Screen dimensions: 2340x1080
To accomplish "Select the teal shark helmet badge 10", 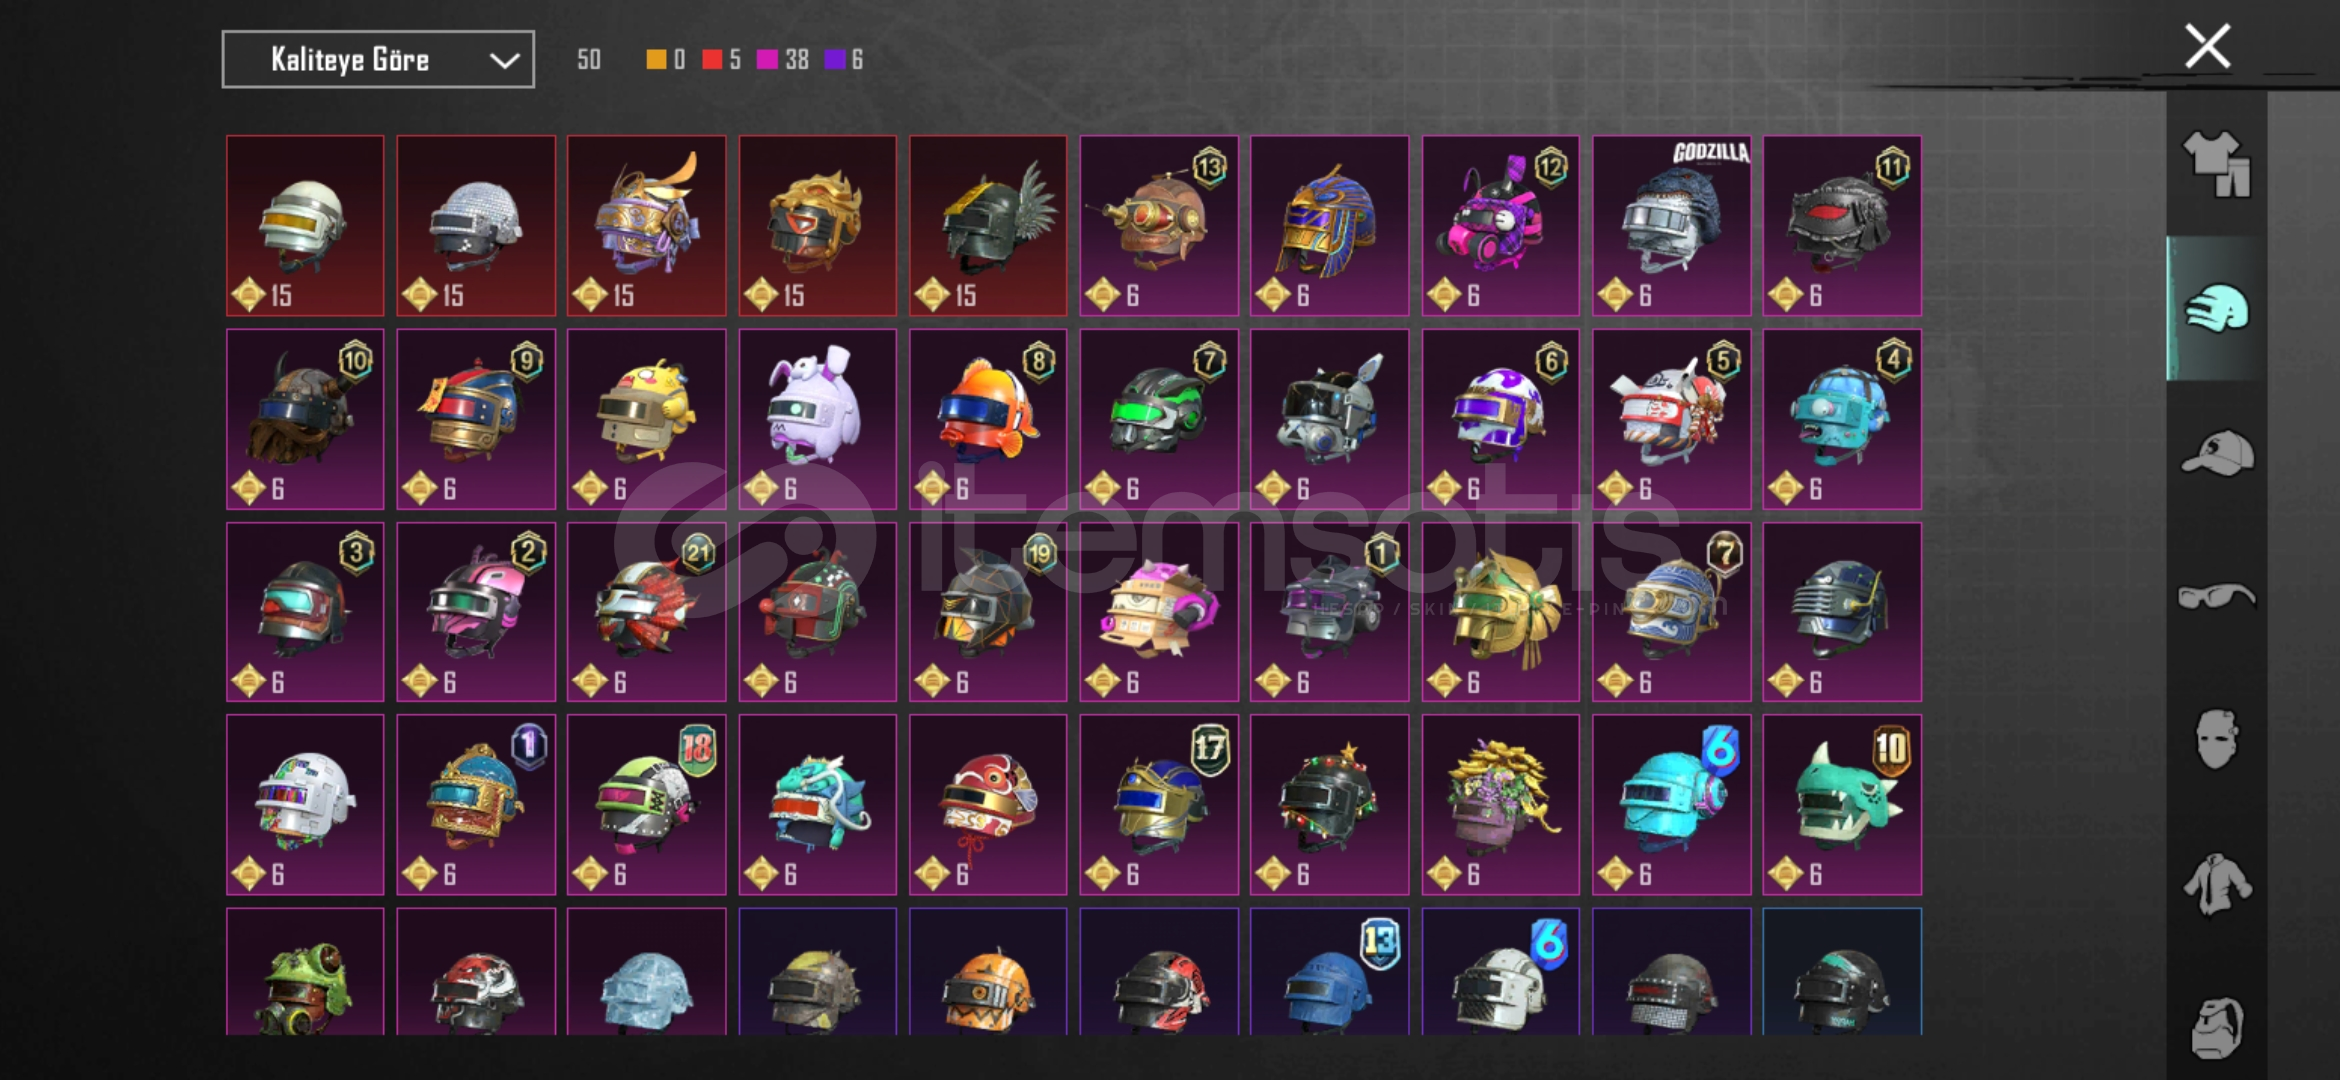I will 1842,804.
